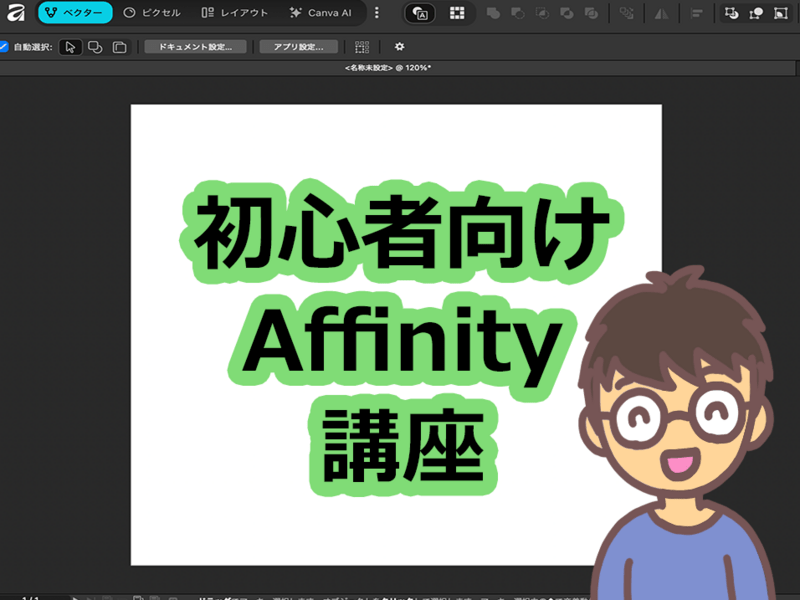Select the <名称未設定> @ 120% document tab
Image resolution: width=800 pixels, height=600 pixels.
(388, 68)
